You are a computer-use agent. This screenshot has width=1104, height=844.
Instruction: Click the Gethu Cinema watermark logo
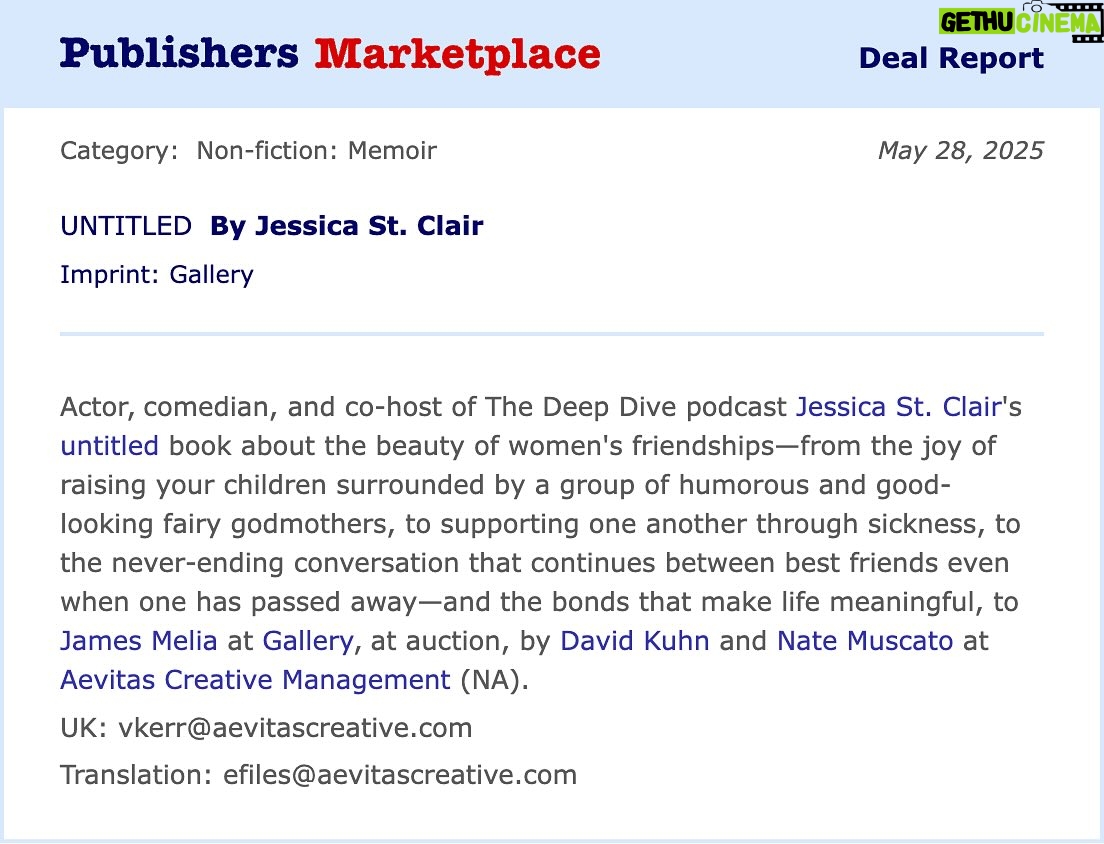[x=1020, y=21]
